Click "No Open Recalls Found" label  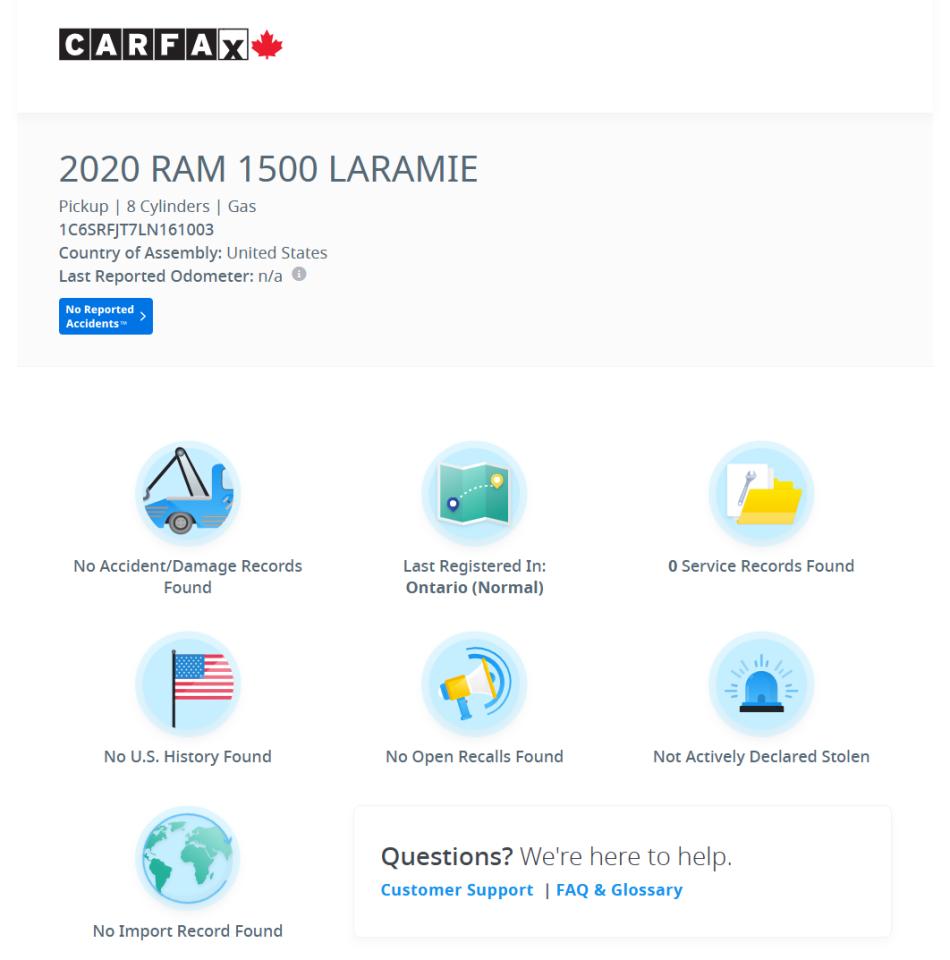pos(474,757)
